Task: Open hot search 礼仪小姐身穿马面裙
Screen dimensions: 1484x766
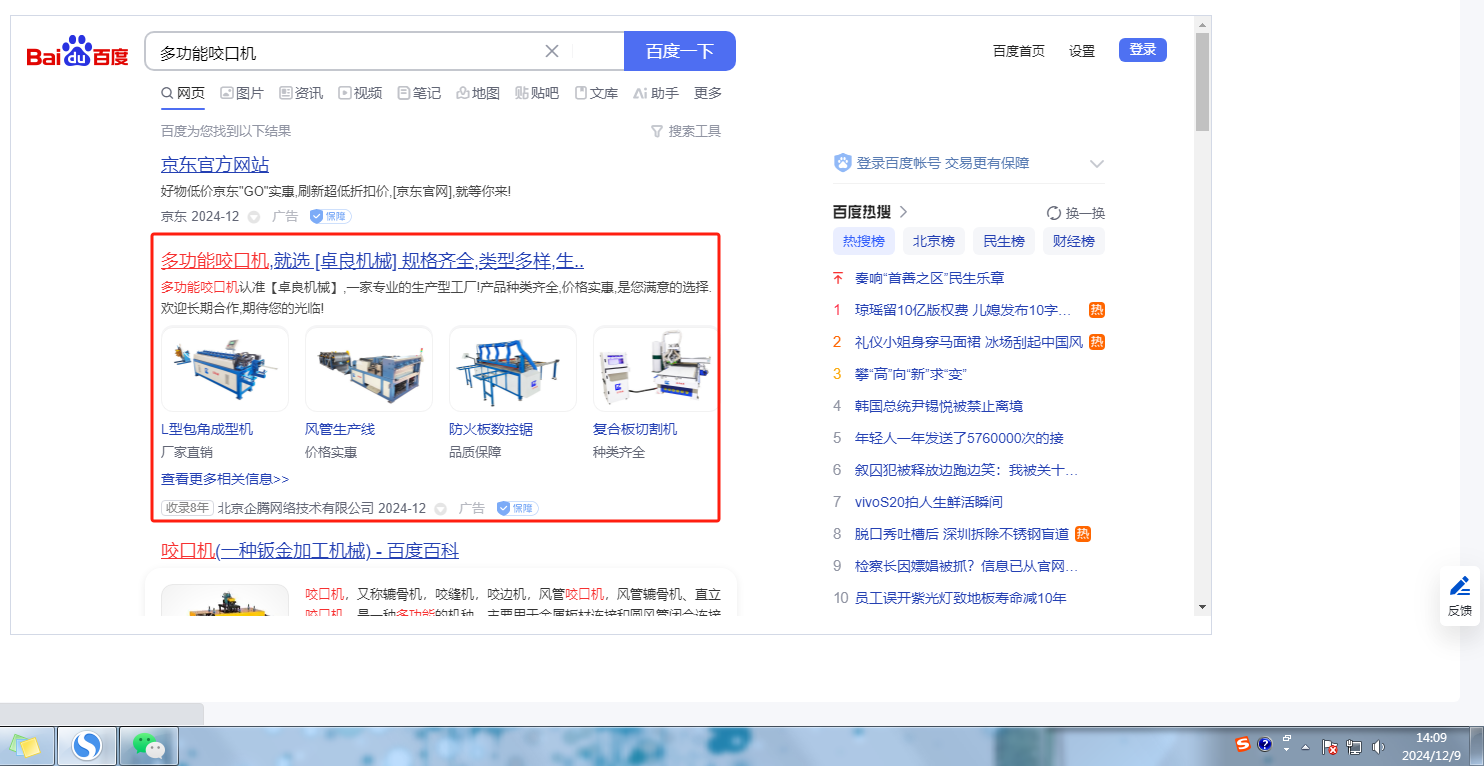Action: tap(969, 342)
